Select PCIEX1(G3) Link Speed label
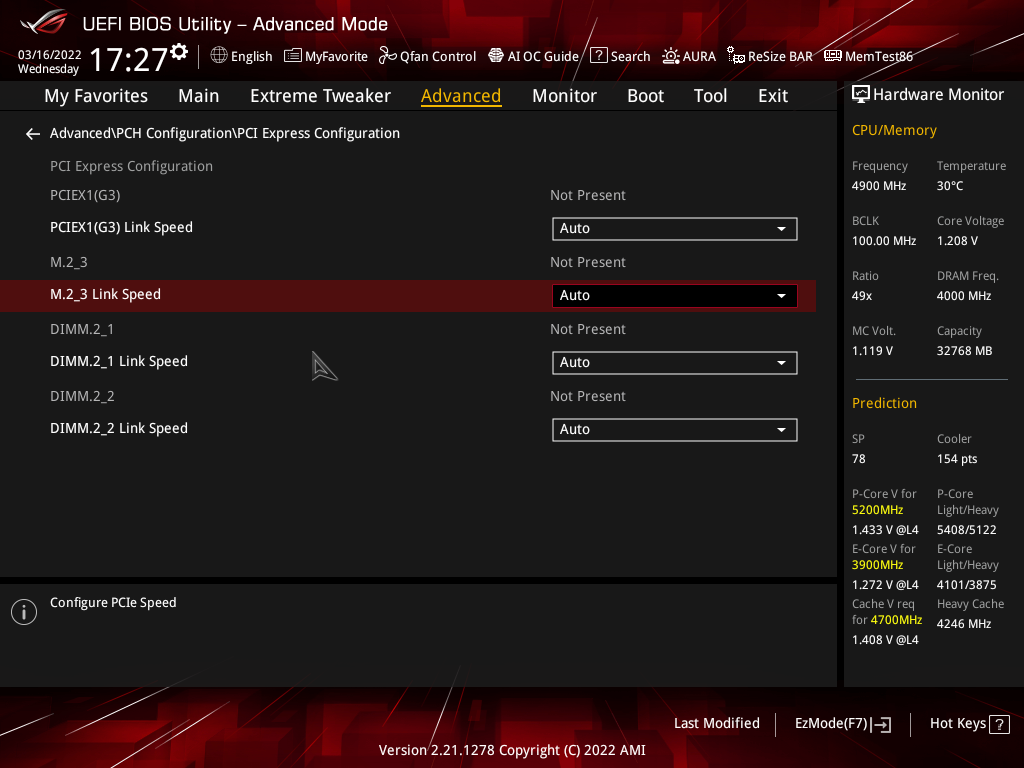The width and height of the screenshot is (1024, 768). click(x=121, y=227)
